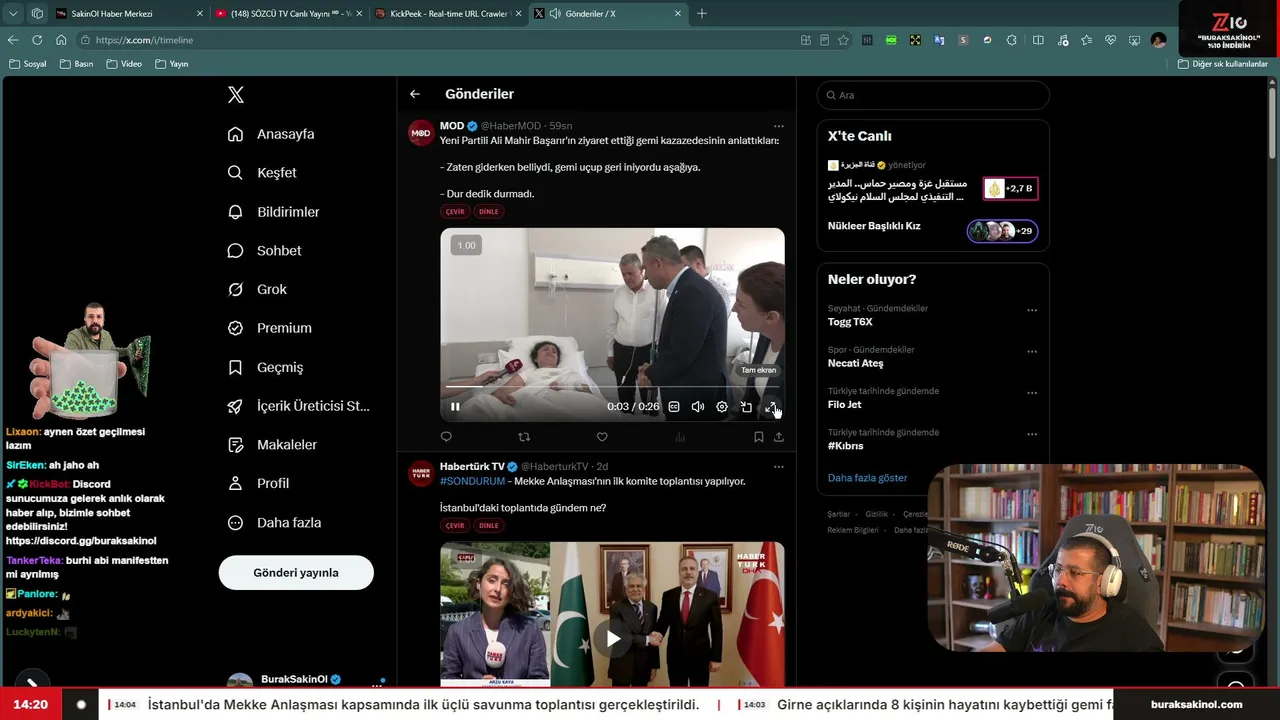Pause the MOD video

(455, 407)
